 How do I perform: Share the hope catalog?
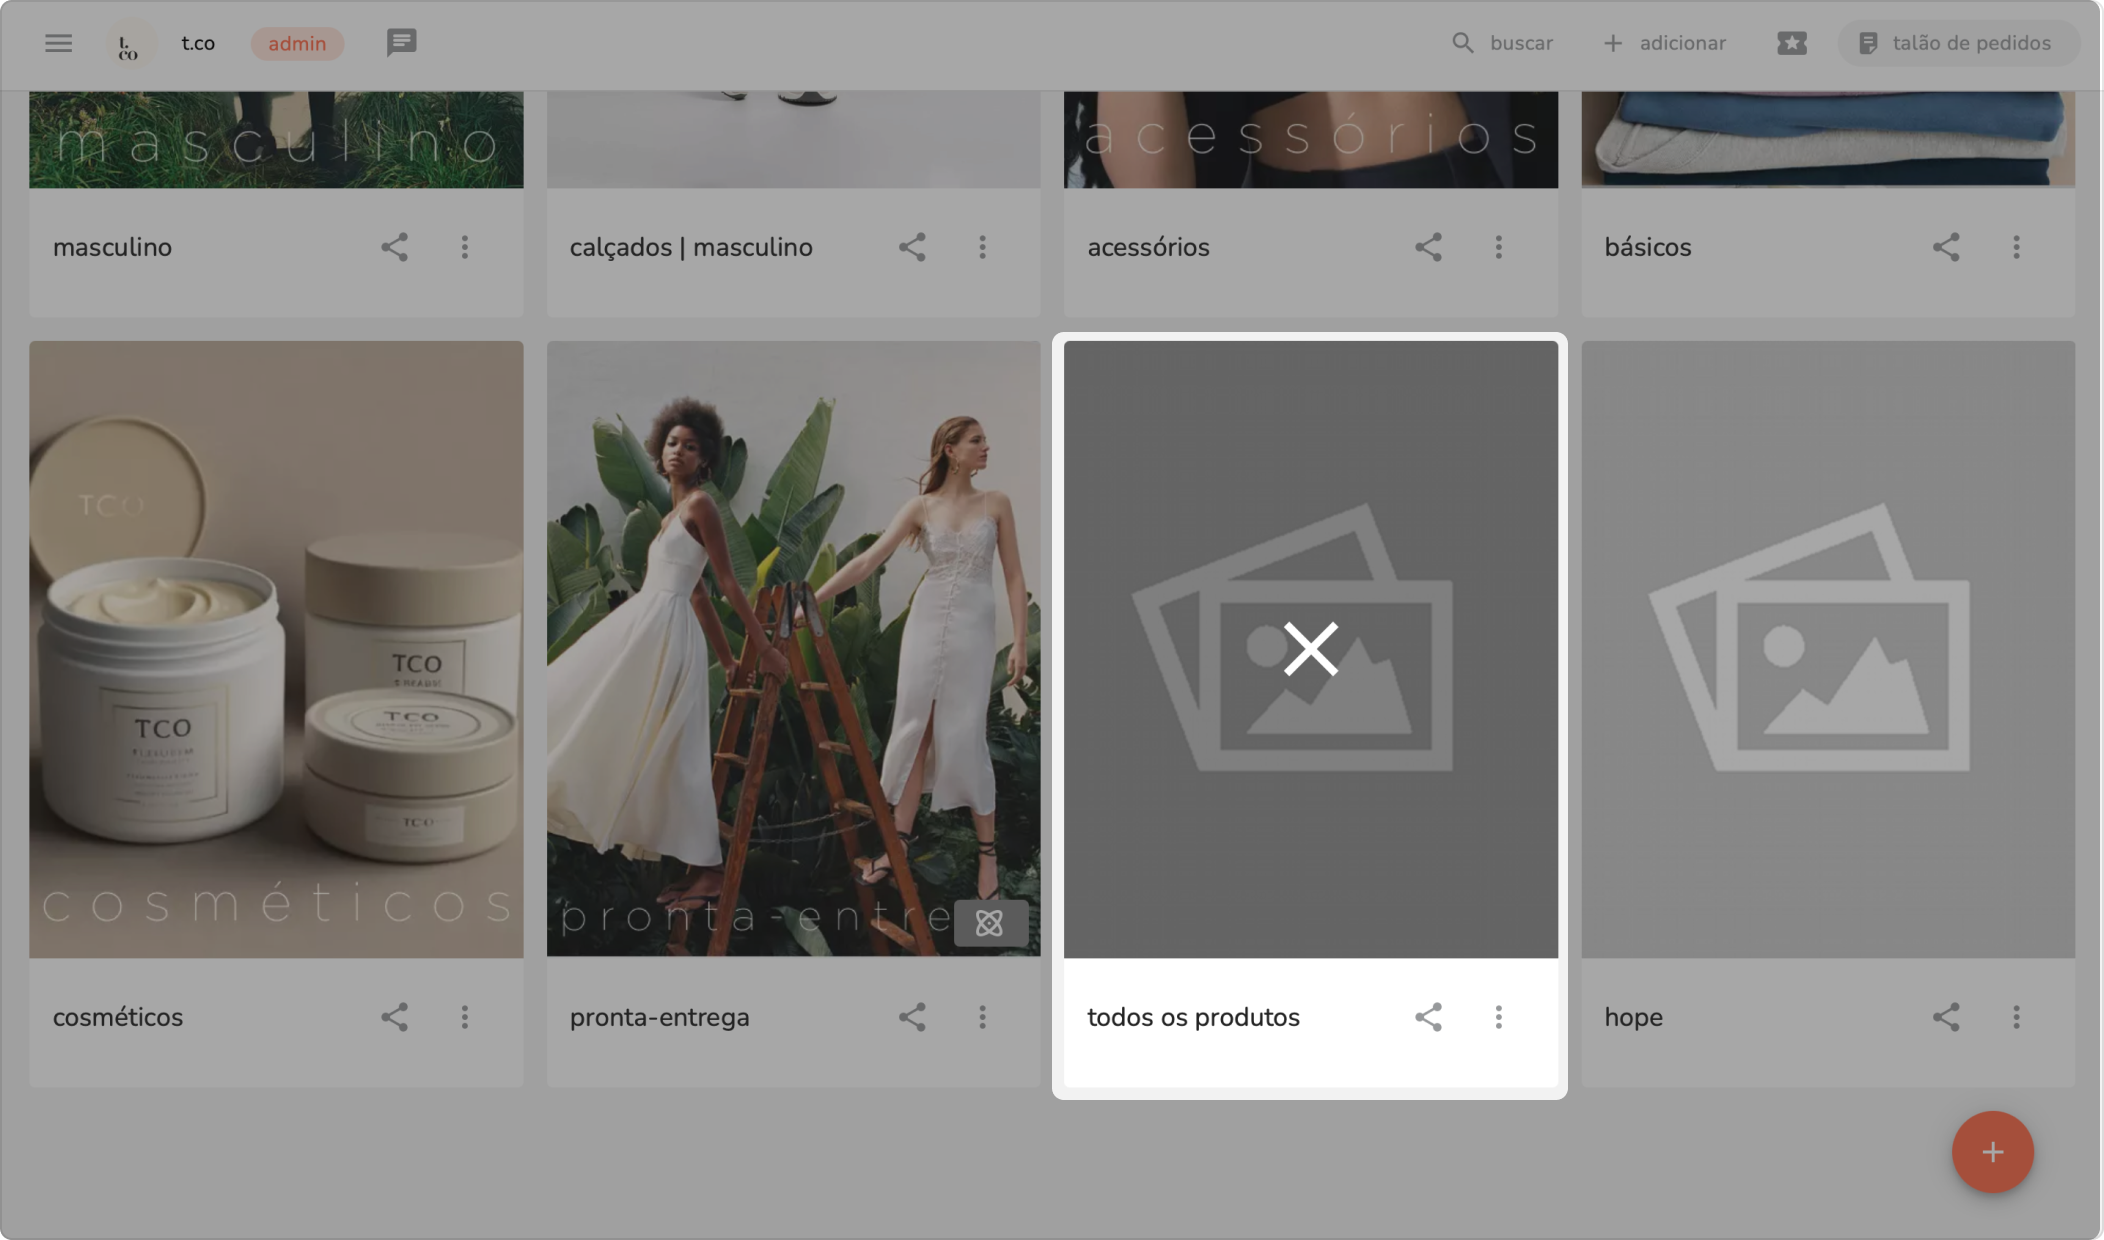(x=1945, y=1017)
